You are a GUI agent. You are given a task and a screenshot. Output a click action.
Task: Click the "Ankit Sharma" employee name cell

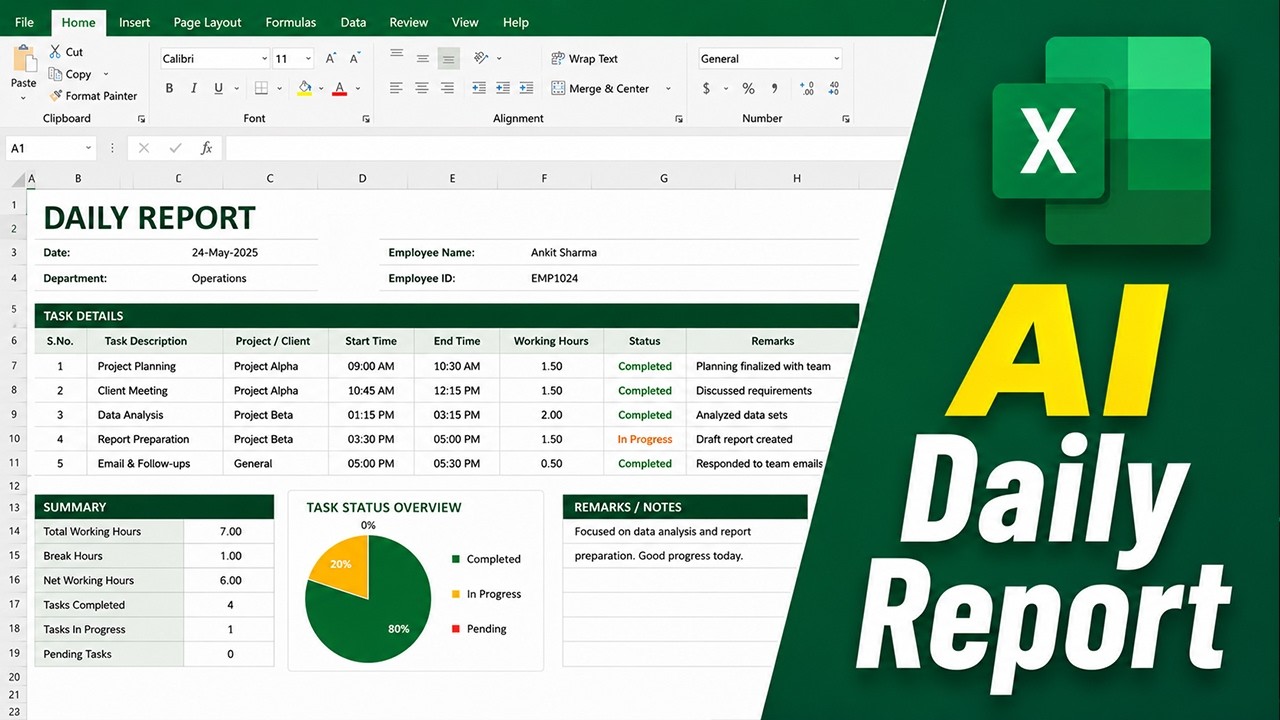pyautogui.click(x=564, y=253)
